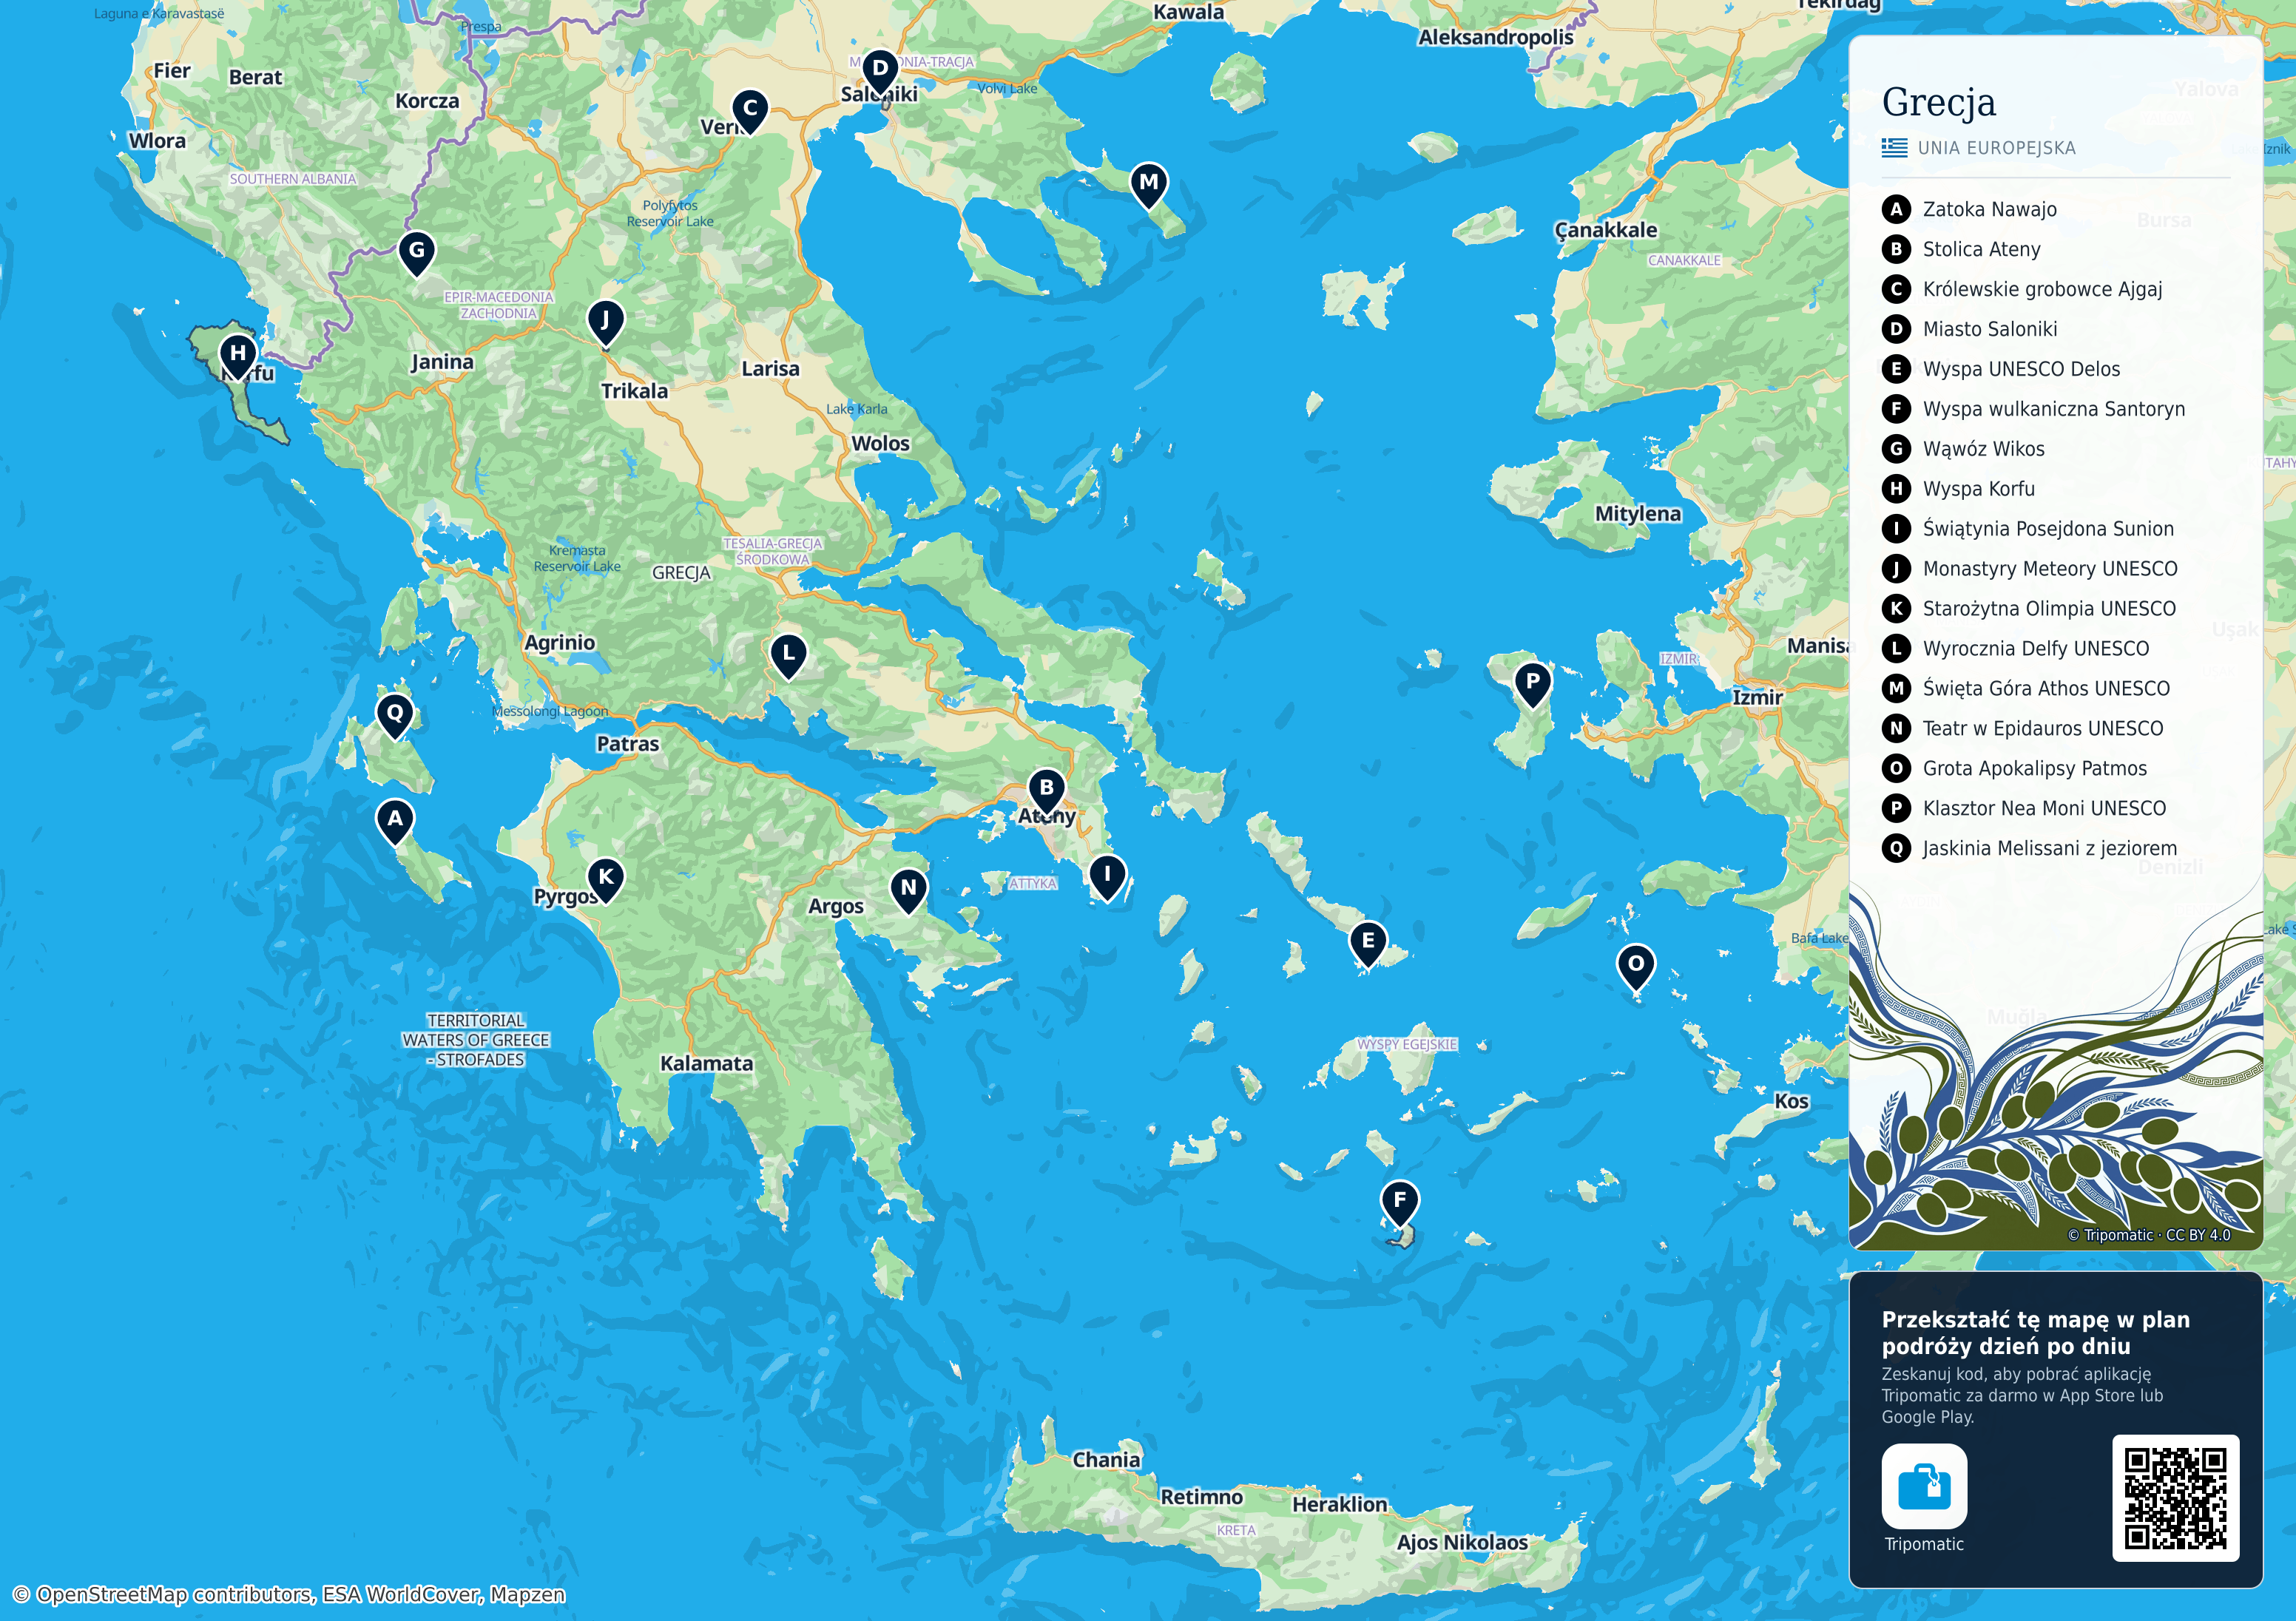Click map pin F on Santorini
2296x1621 pixels.
[1399, 1202]
